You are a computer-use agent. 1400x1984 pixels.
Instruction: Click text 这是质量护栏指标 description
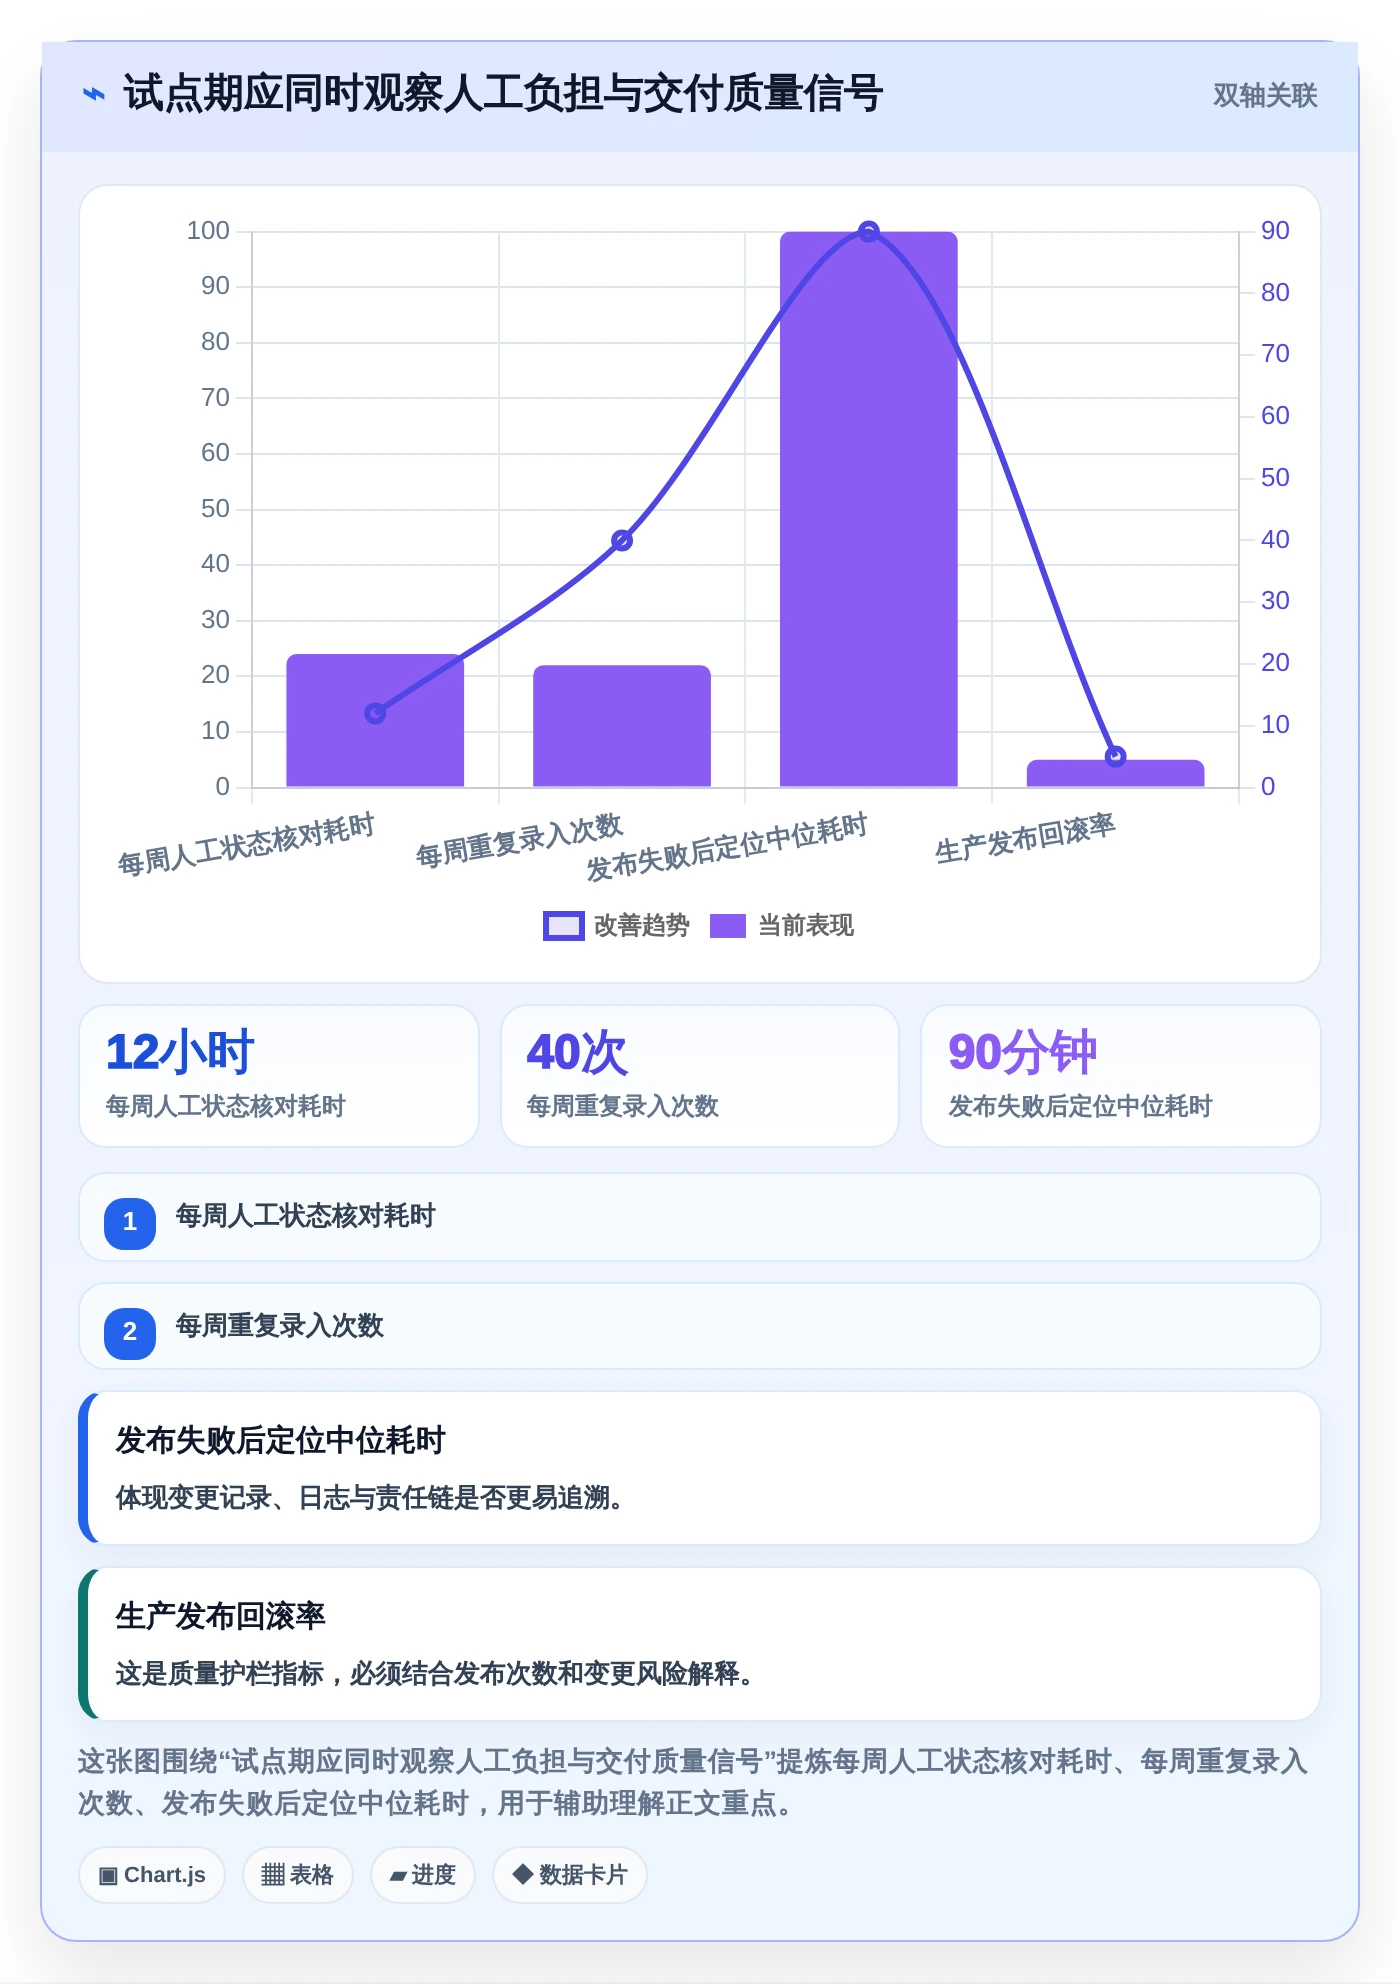pyautogui.click(x=435, y=1673)
